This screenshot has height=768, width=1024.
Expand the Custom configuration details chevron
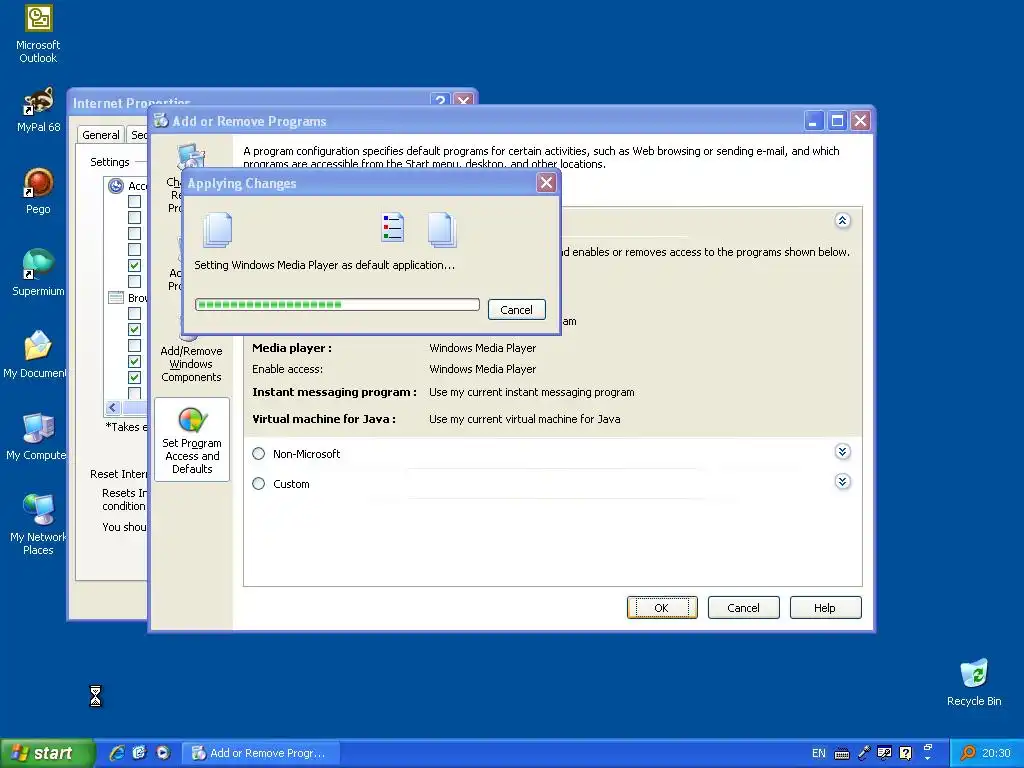click(842, 481)
